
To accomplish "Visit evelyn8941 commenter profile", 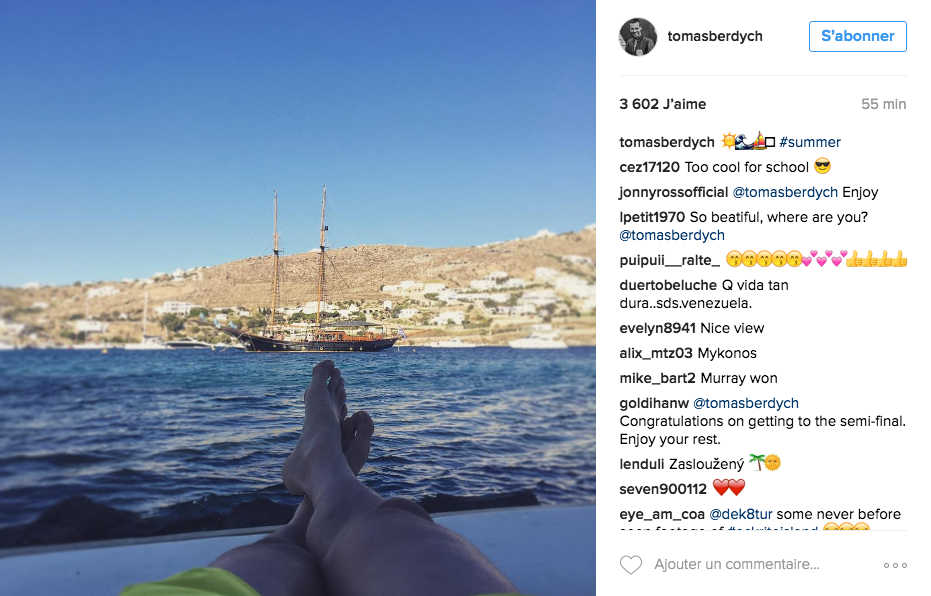I will (x=657, y=328).
